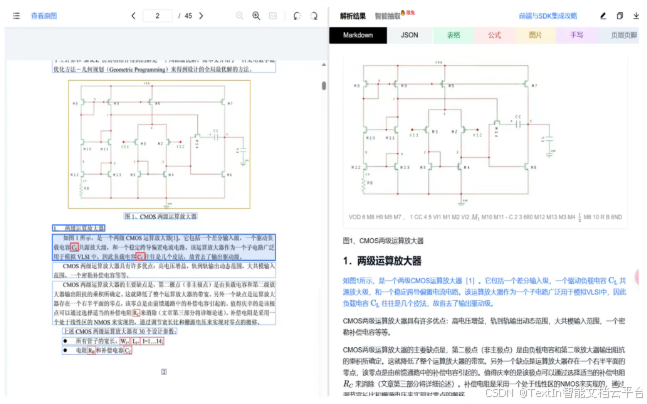Open the hamburger list menu icon
The height and width of the screenshot is (404, 647).
pyautogui.click(x=16, y=16)
